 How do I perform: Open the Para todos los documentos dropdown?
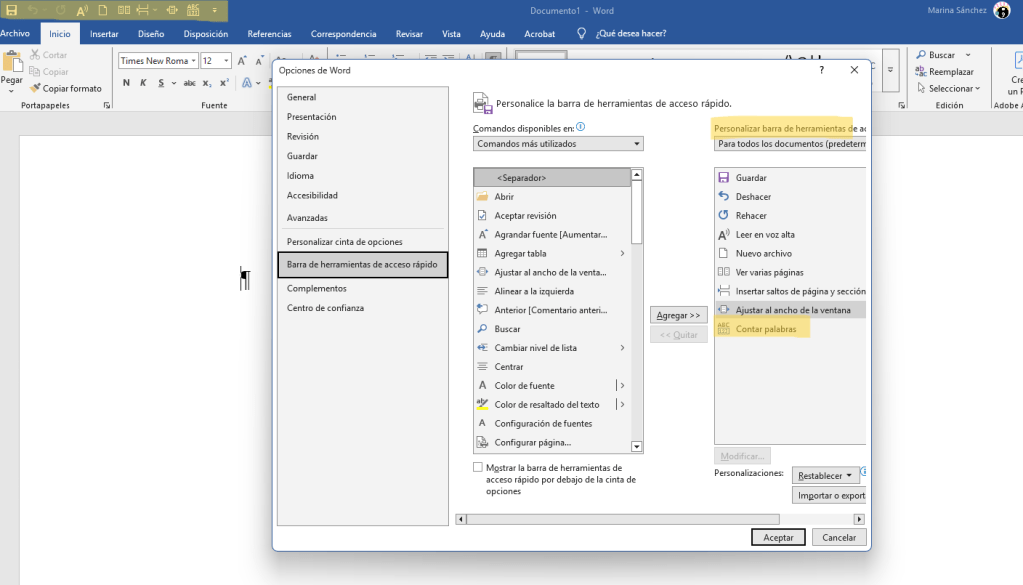(x=790, y=144)
